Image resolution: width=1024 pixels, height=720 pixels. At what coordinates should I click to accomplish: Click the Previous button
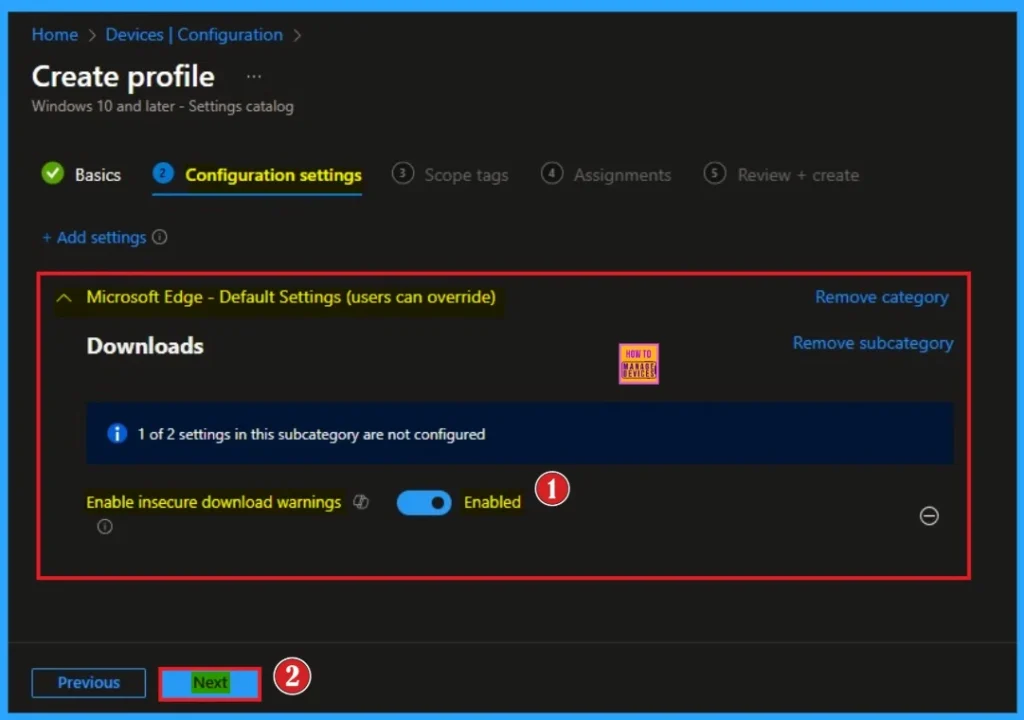[x=89, y=683]
